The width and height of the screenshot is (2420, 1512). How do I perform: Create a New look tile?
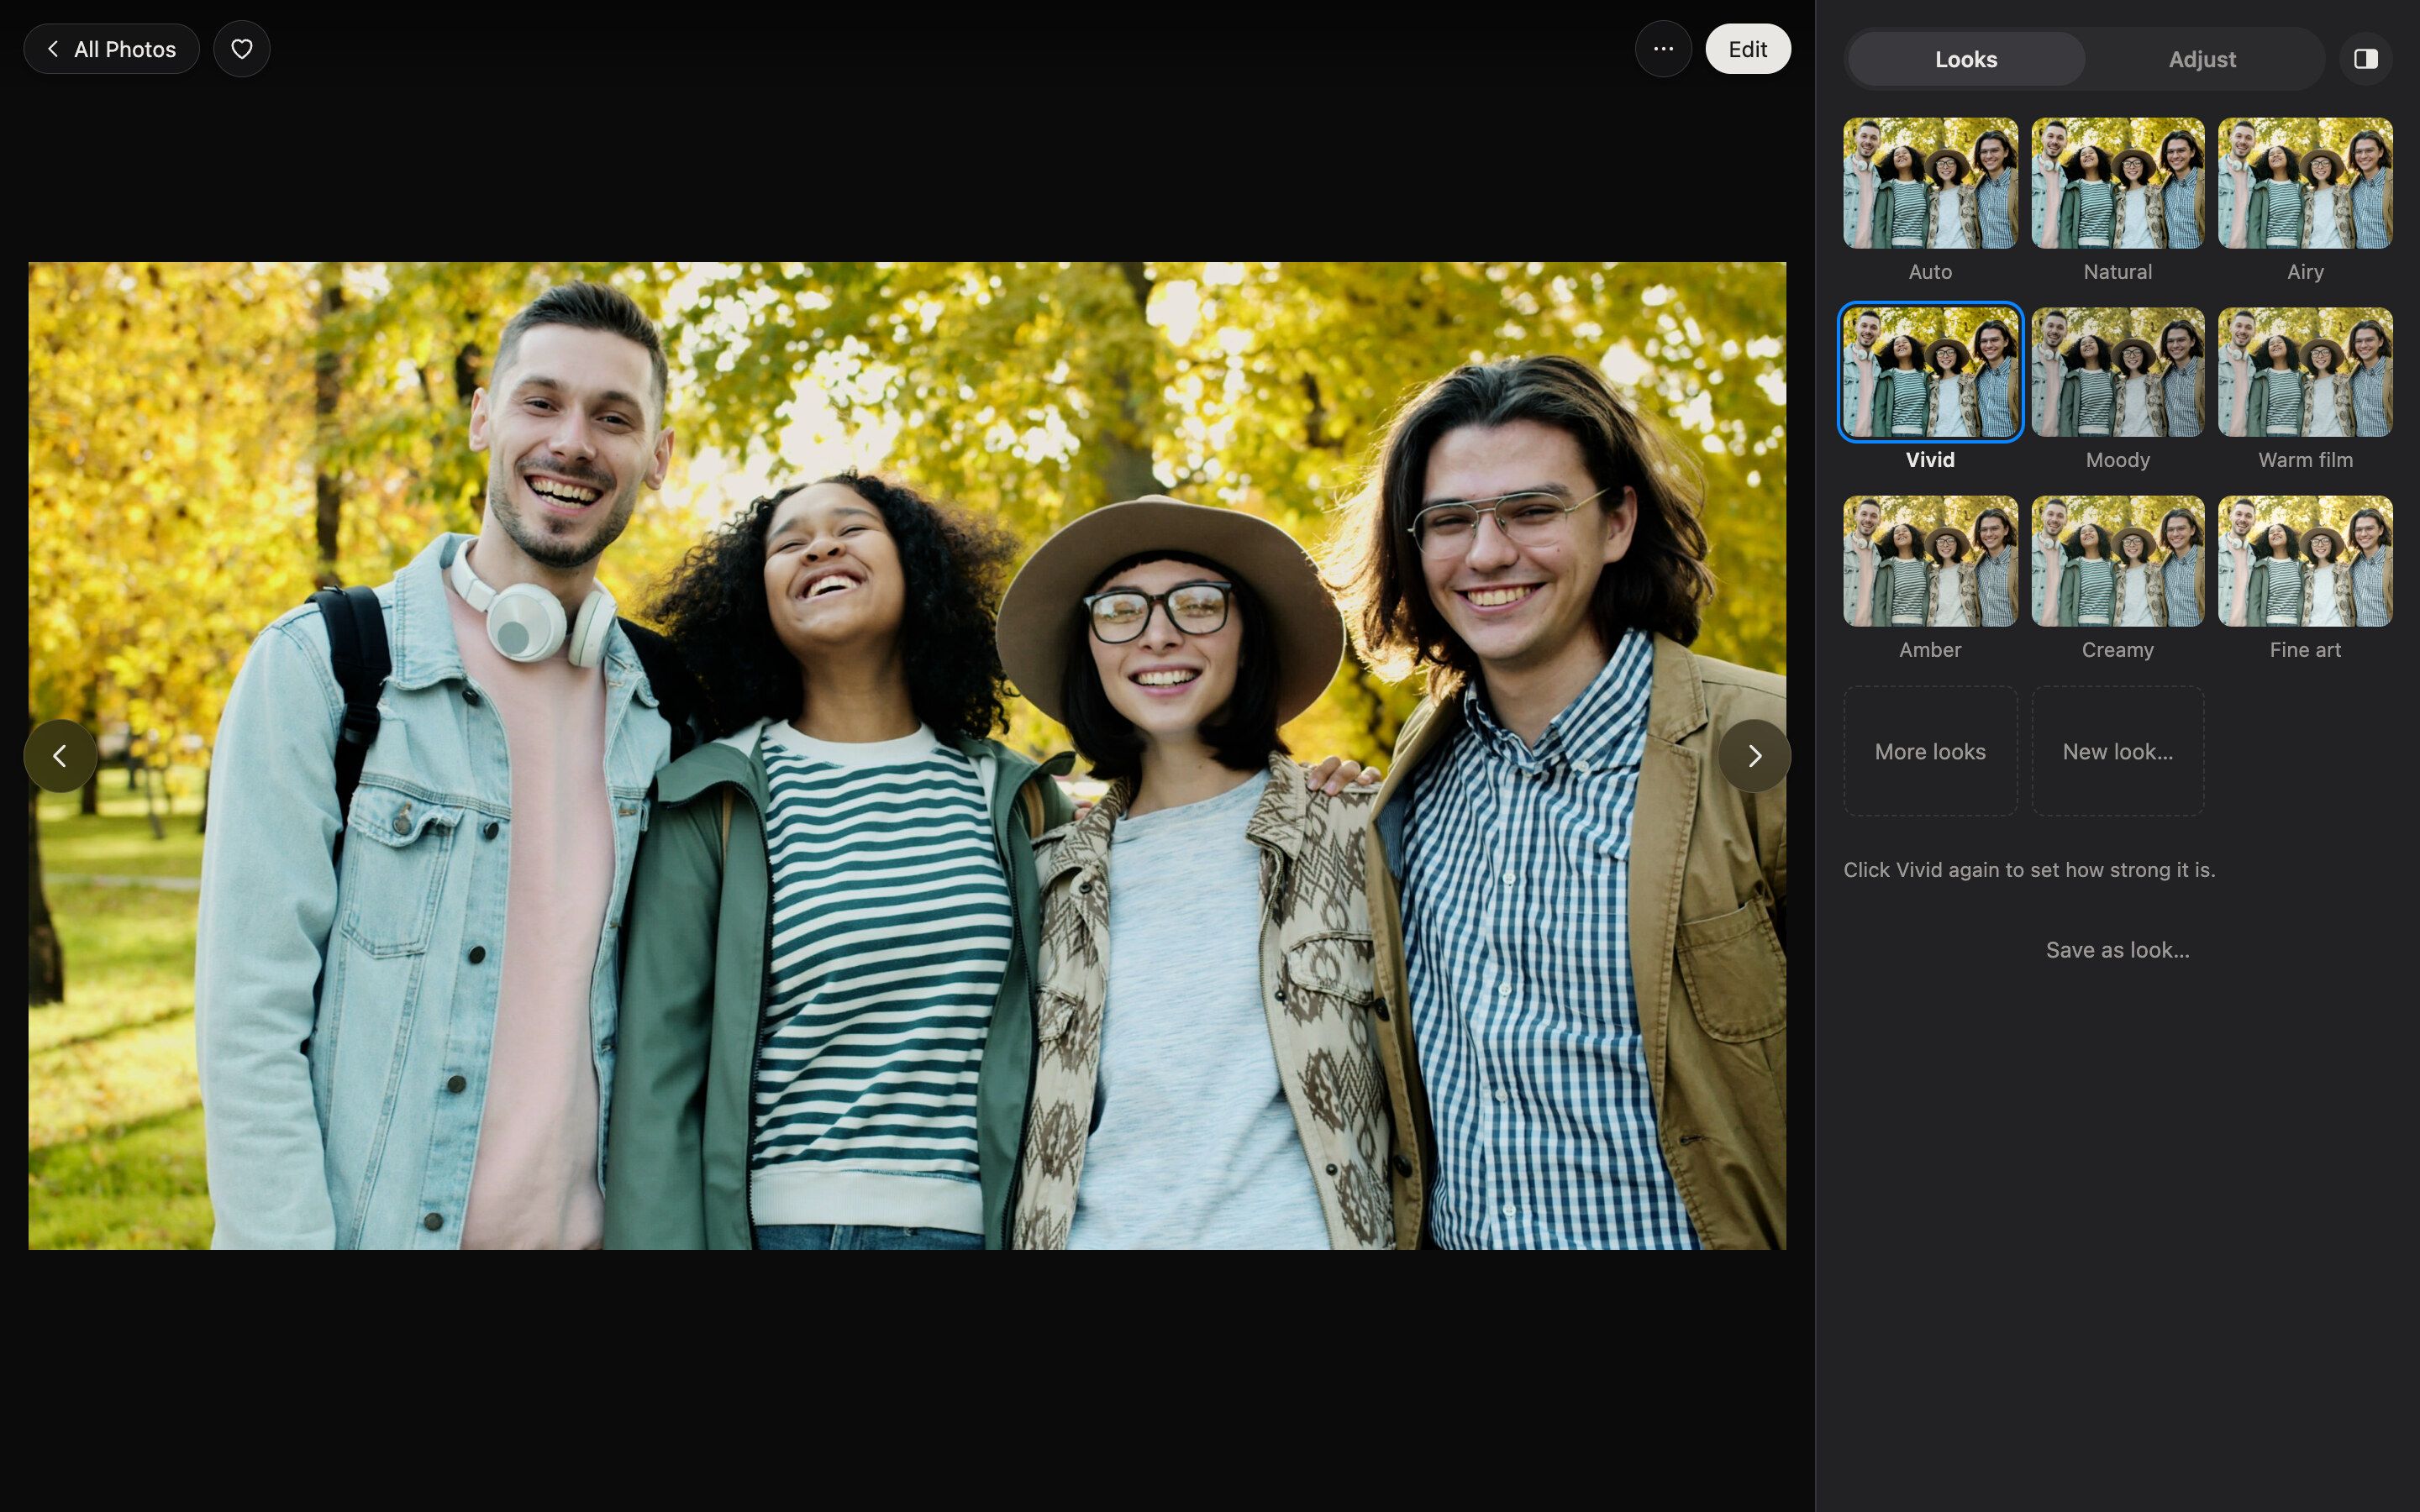[x=2117, y=751]
